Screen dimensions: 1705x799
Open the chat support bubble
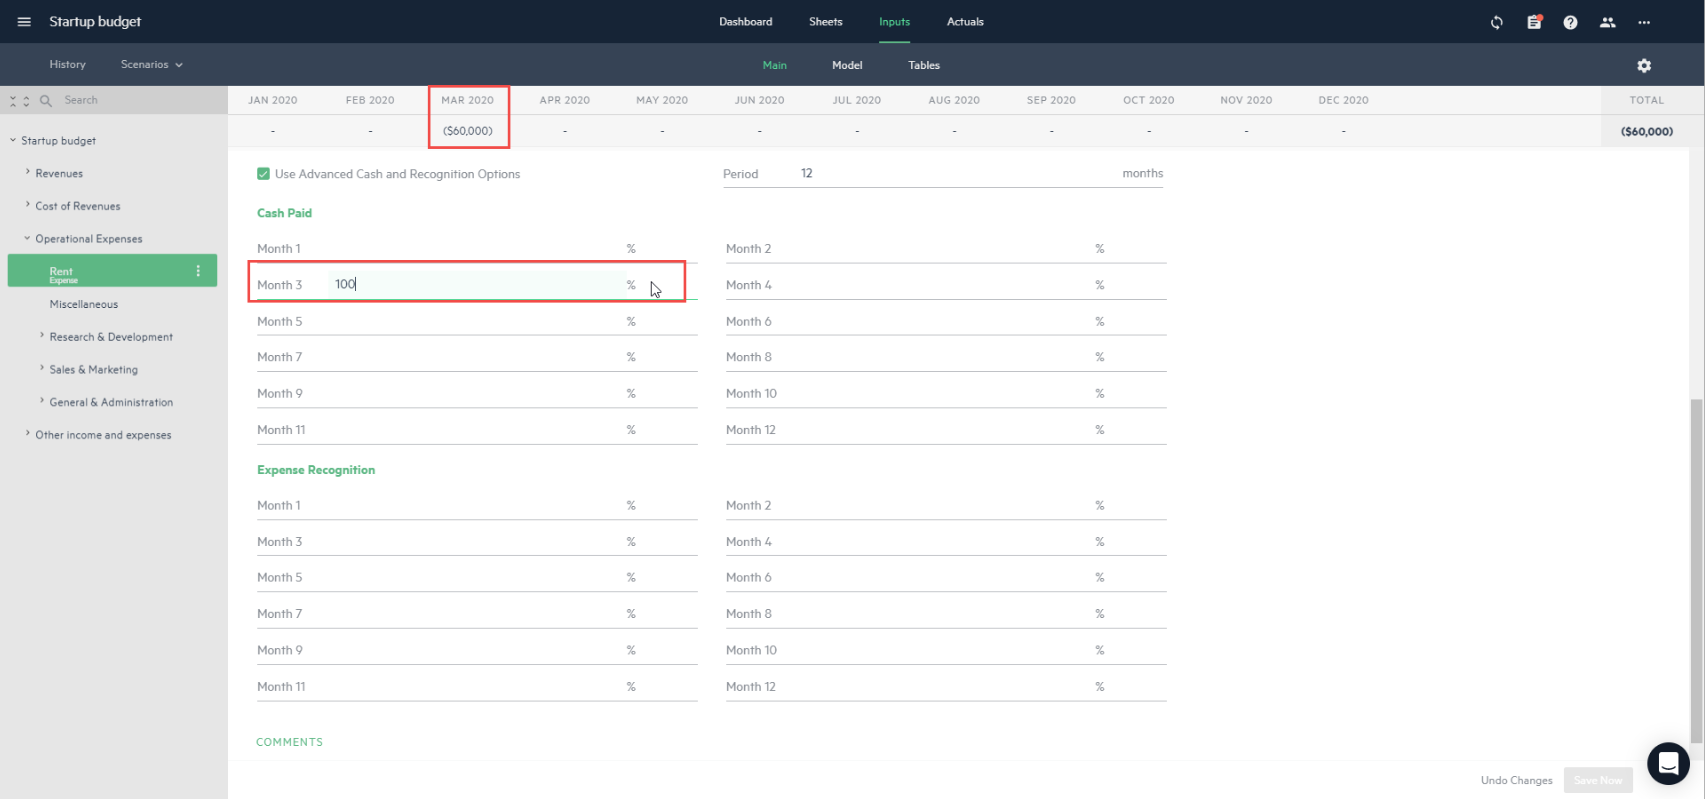pos(1668,764)
